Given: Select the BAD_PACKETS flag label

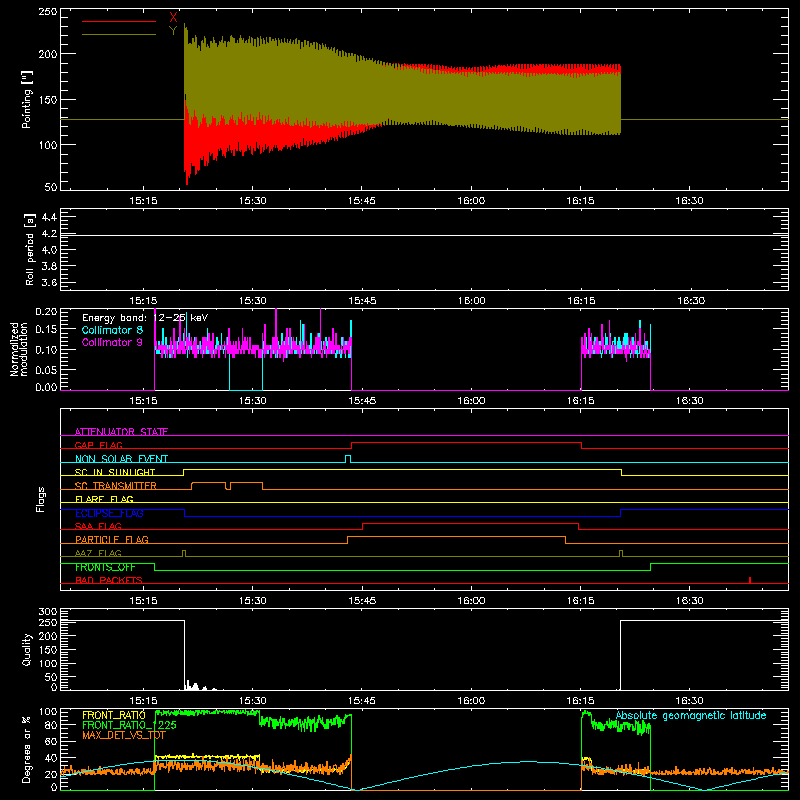Looking at the screenshot, I should (109, 580).
